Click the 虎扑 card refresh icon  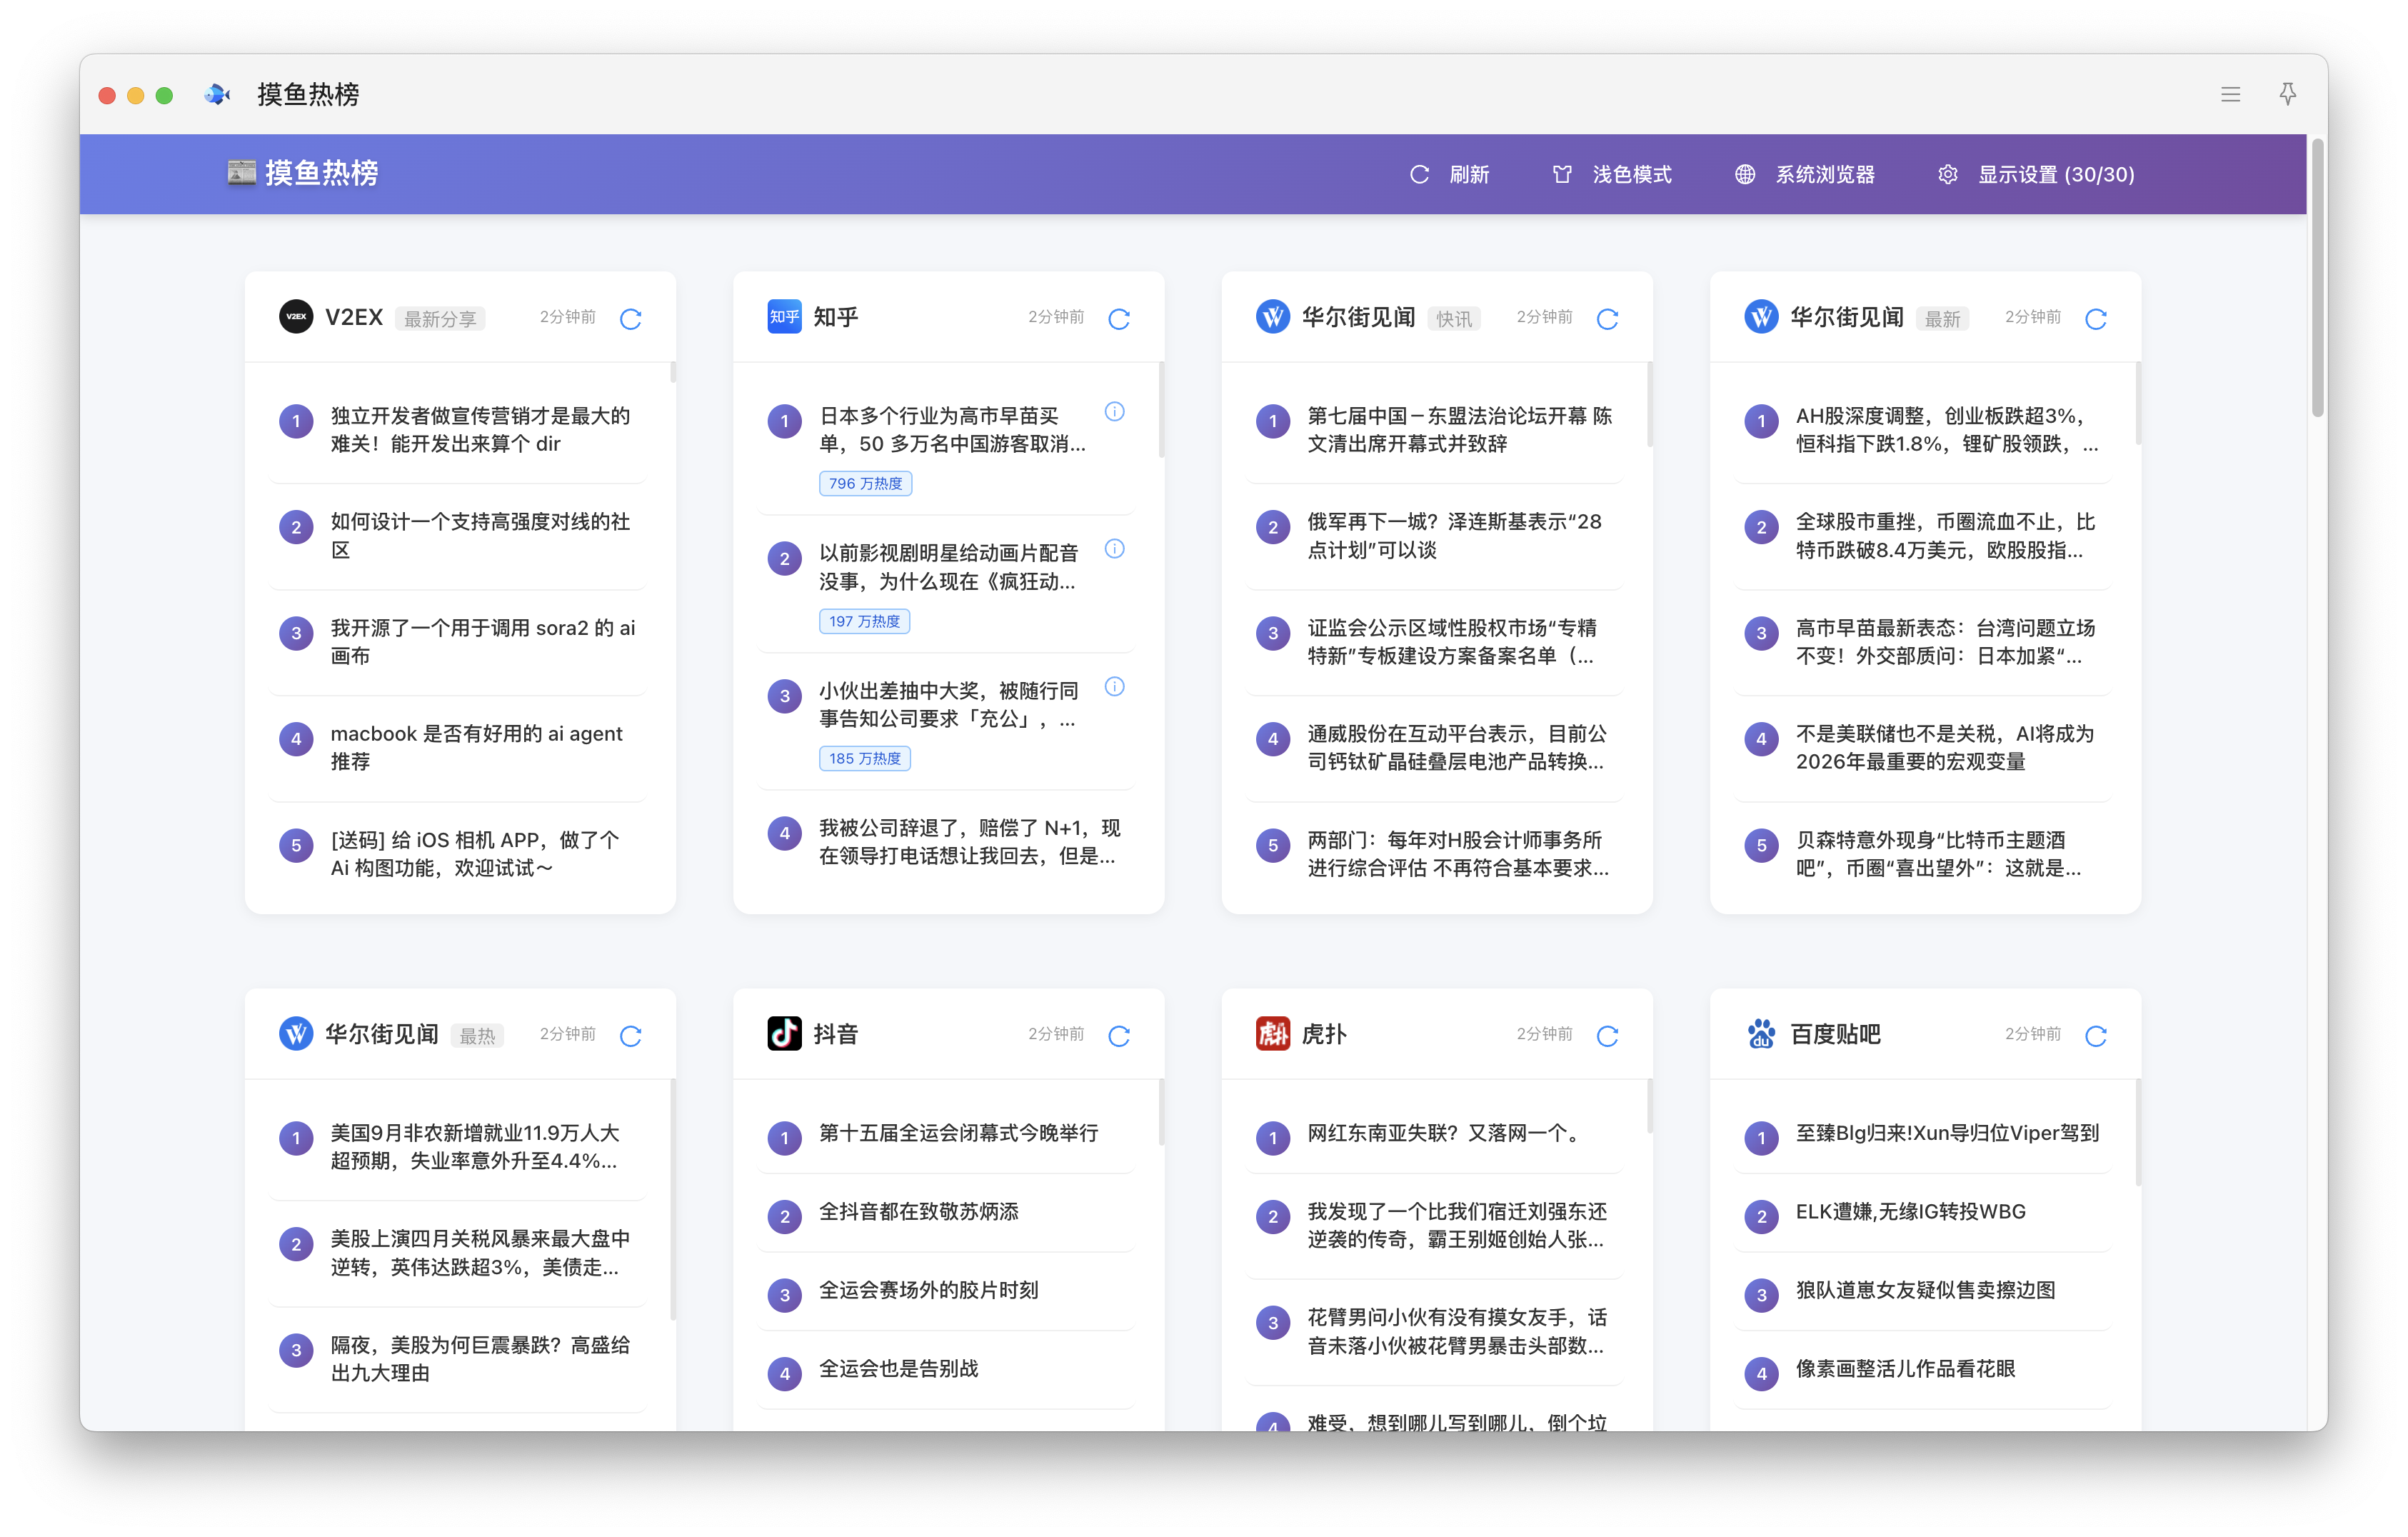(1607, 1036)
